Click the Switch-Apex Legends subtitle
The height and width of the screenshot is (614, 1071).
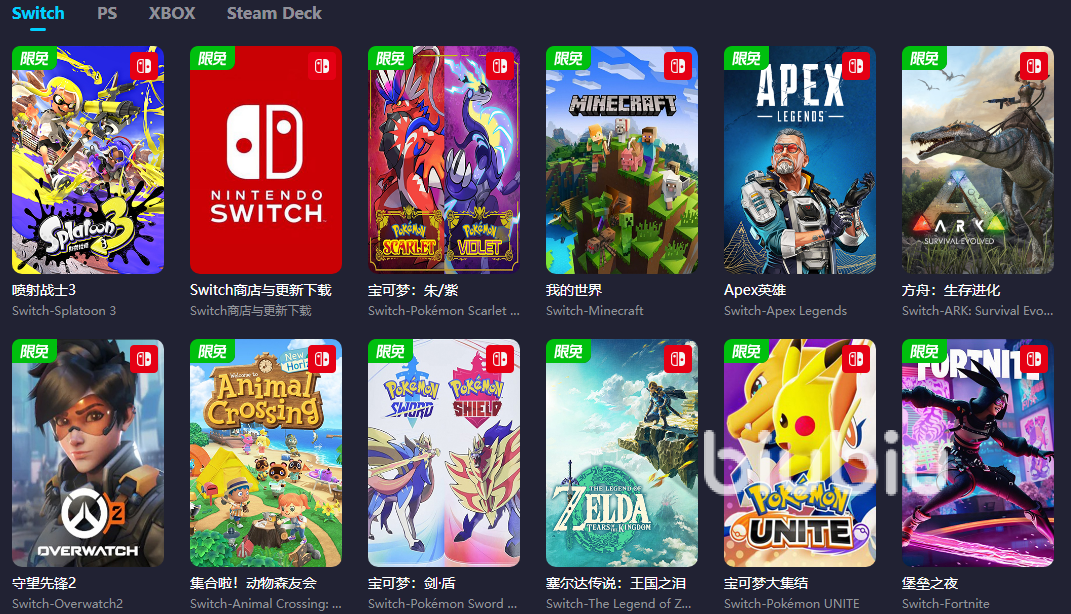[785, 311]
